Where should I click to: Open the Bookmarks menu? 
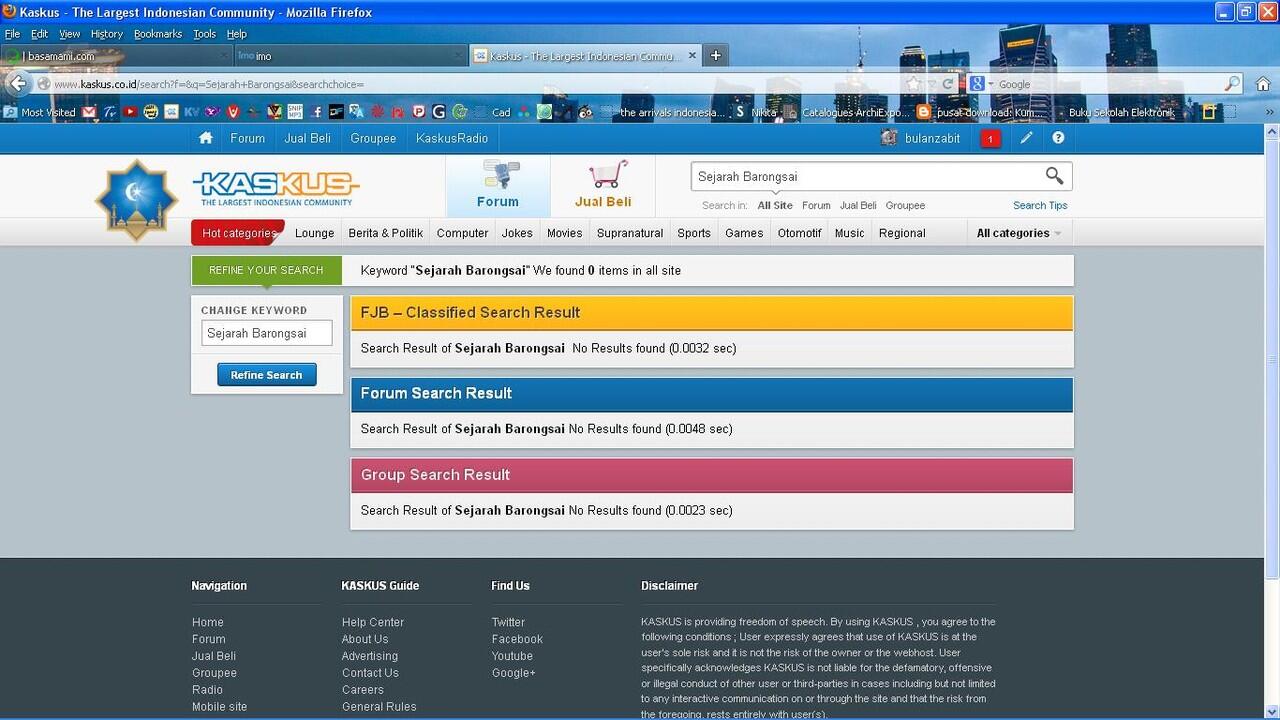click(x=158, y=34)
